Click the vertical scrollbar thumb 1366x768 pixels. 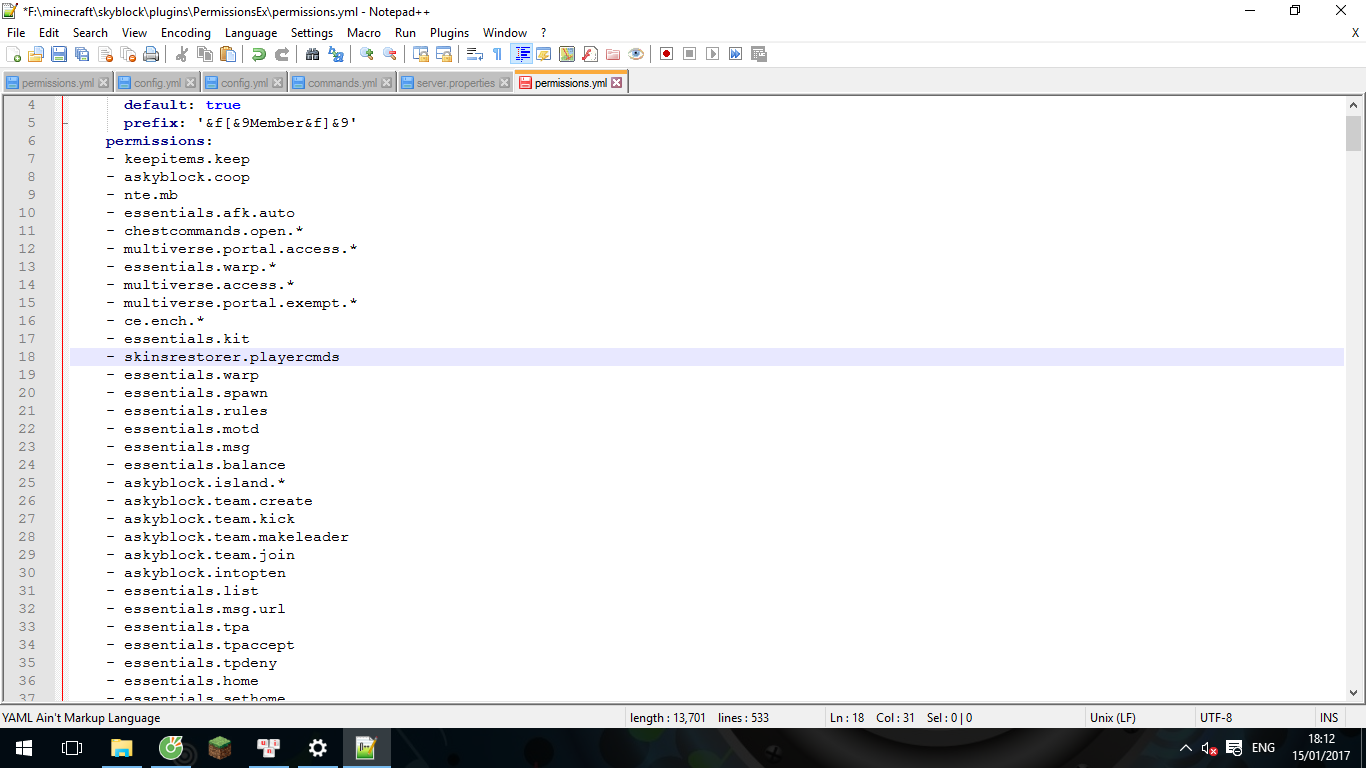pos(1353,132)
